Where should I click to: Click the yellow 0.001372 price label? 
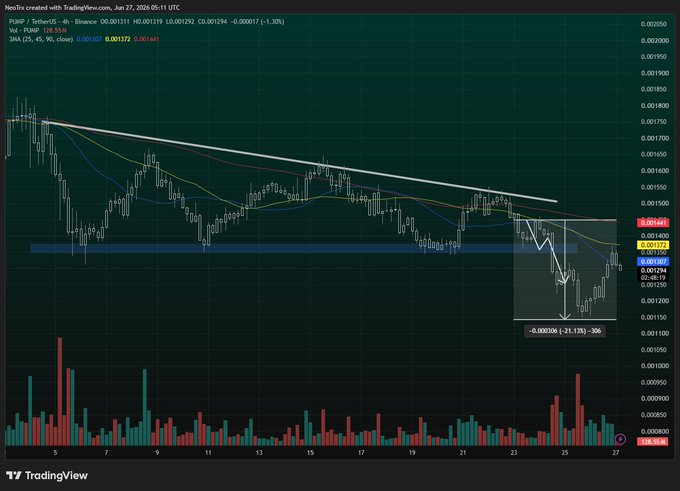(x=652, y=246)
